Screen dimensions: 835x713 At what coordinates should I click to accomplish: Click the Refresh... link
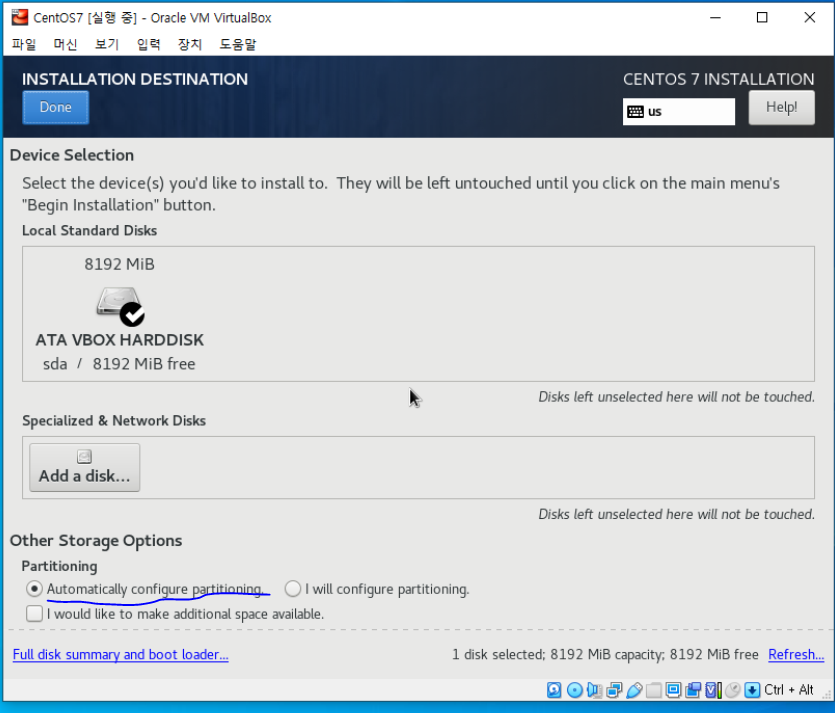(x=796, y=654)
